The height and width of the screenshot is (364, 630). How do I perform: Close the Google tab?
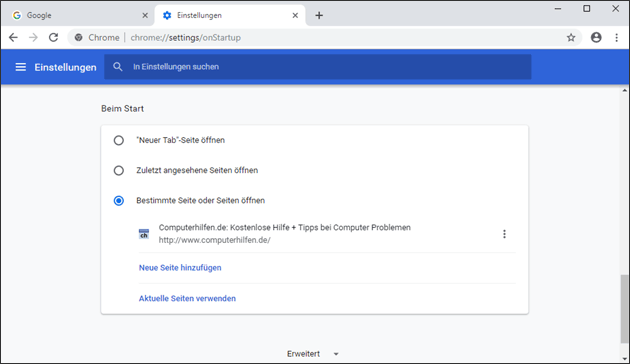tap(145, 15)
